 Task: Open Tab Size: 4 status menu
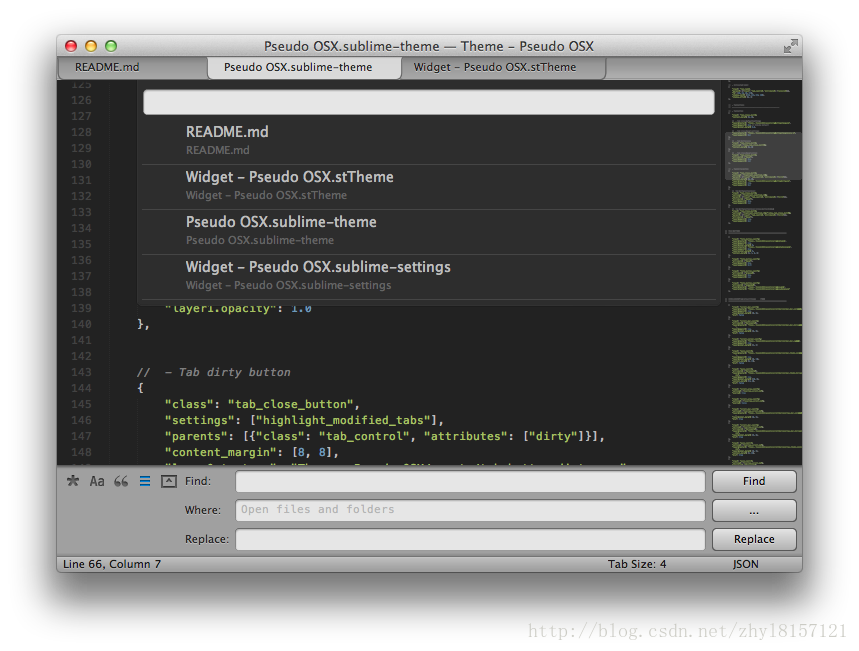point(637,564)
